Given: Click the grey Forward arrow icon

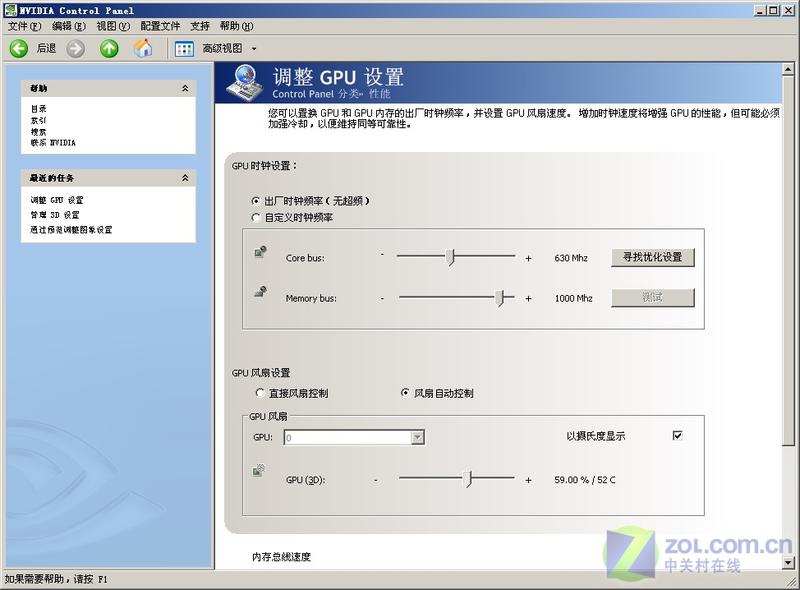Looking at the screenshot, I should pyautogui.click(x=76, y=48).
